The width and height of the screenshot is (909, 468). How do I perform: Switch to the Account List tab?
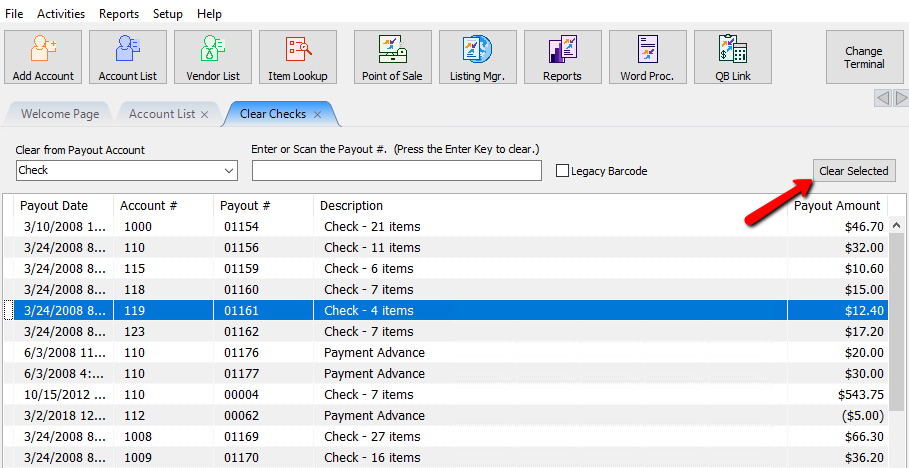162,114
